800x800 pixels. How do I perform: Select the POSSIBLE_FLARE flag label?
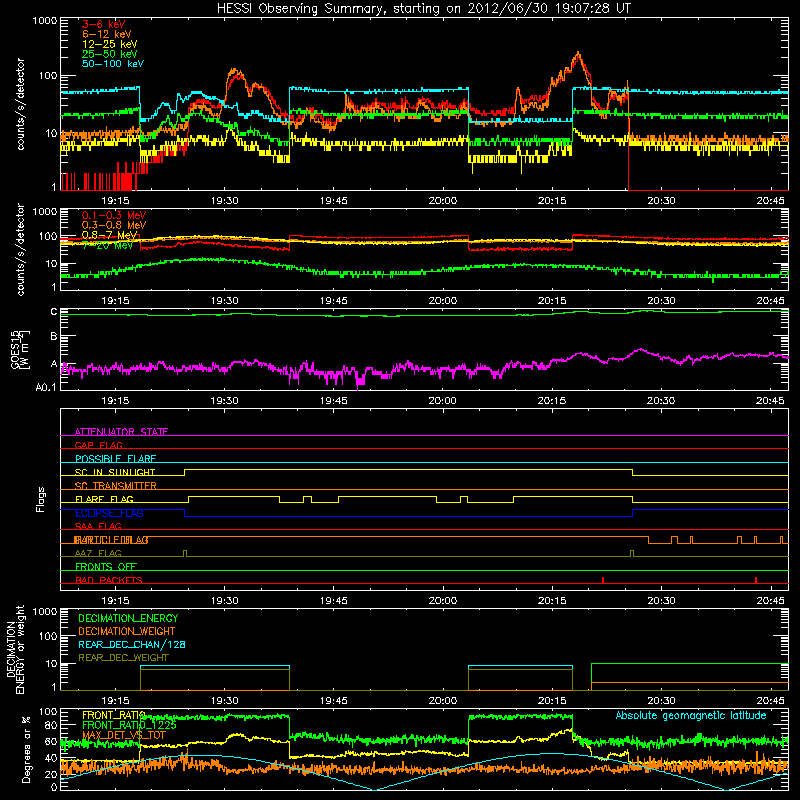115,459
